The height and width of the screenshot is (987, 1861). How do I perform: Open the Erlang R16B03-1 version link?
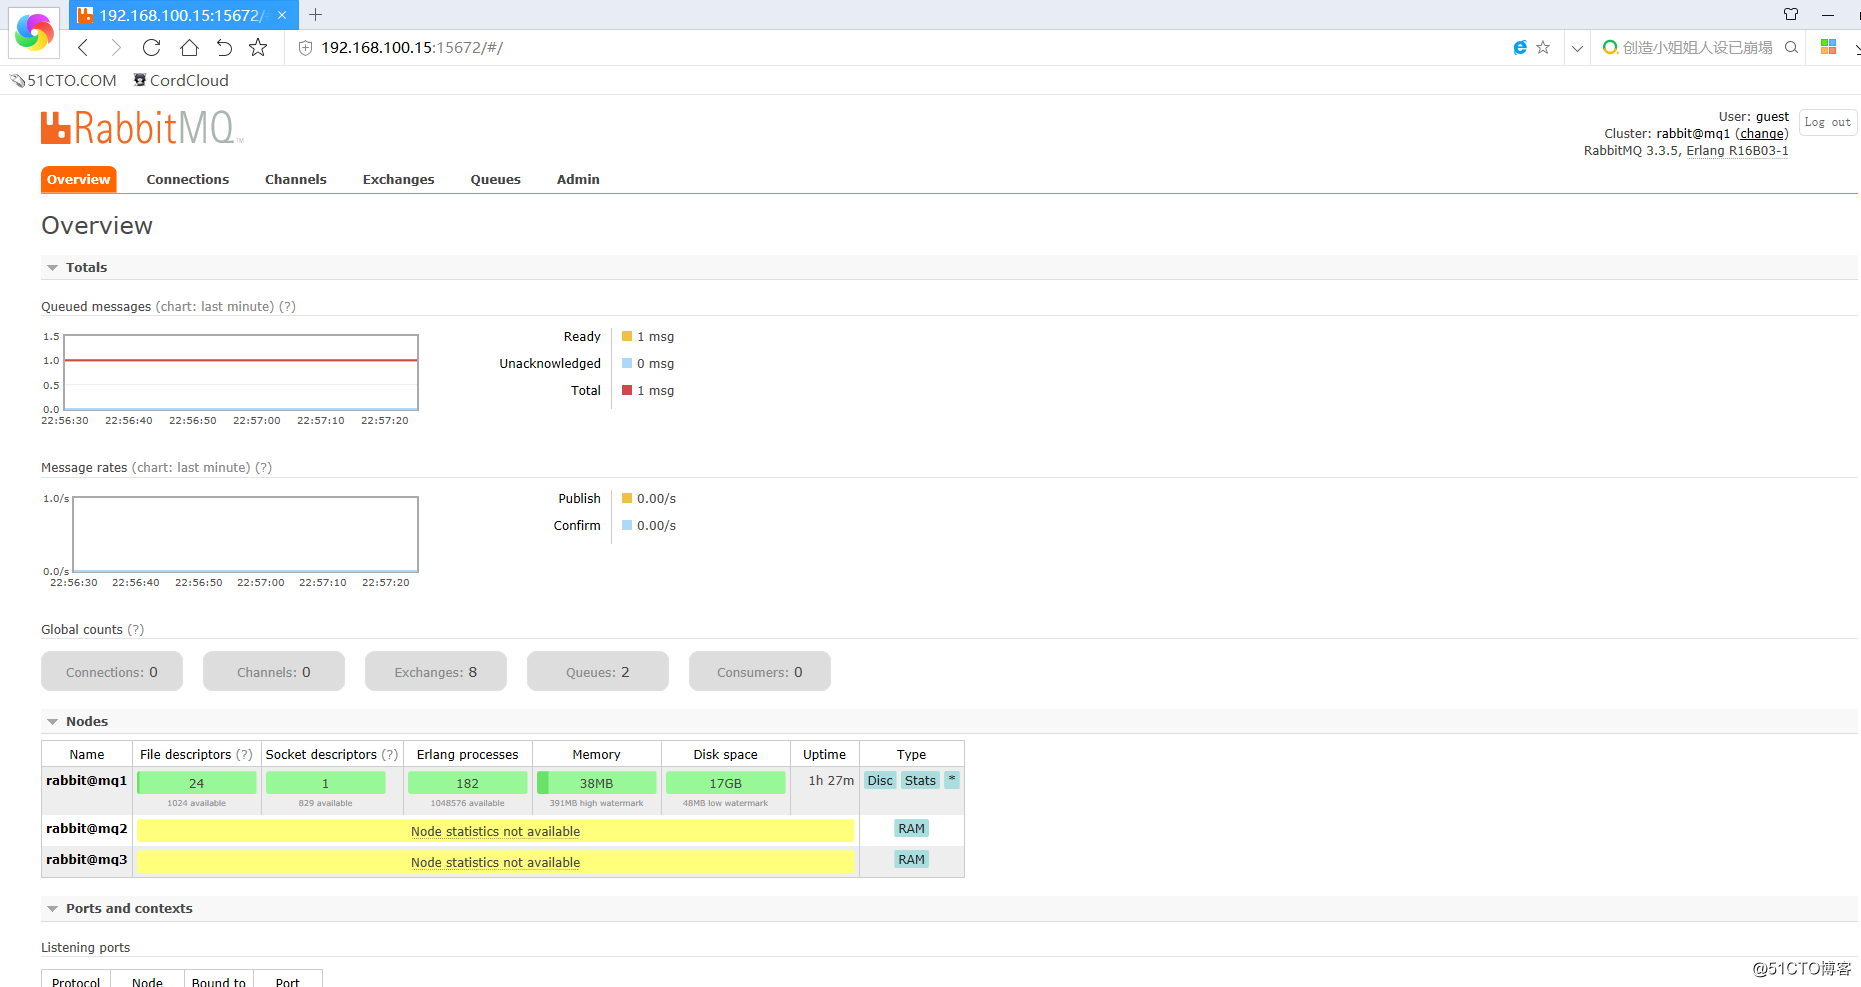pos(1738,150)
